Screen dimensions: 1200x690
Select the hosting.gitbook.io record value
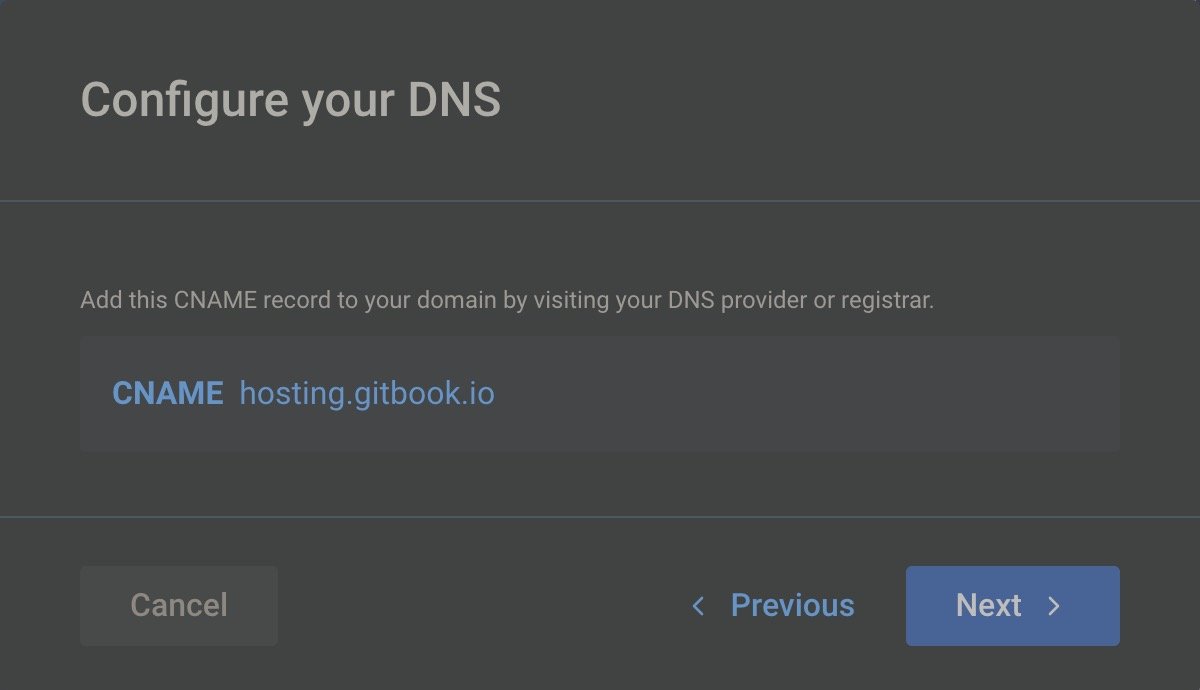[367, 394]
